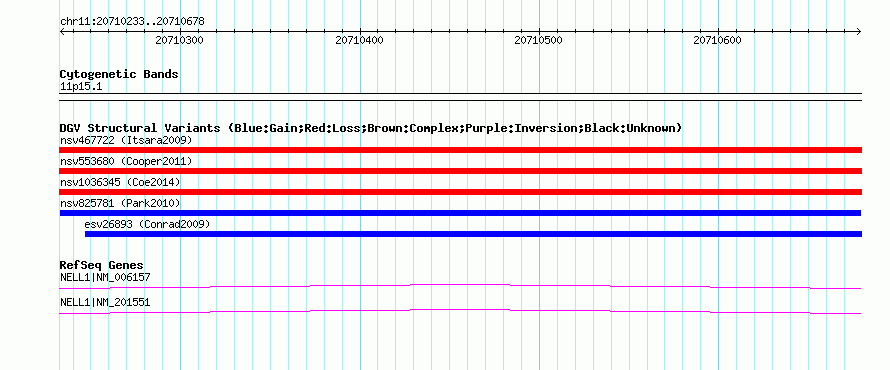890x370 pixels.
Task: Open the nsv553680 (Cooper2011) variant label
Action: point(126,162)
